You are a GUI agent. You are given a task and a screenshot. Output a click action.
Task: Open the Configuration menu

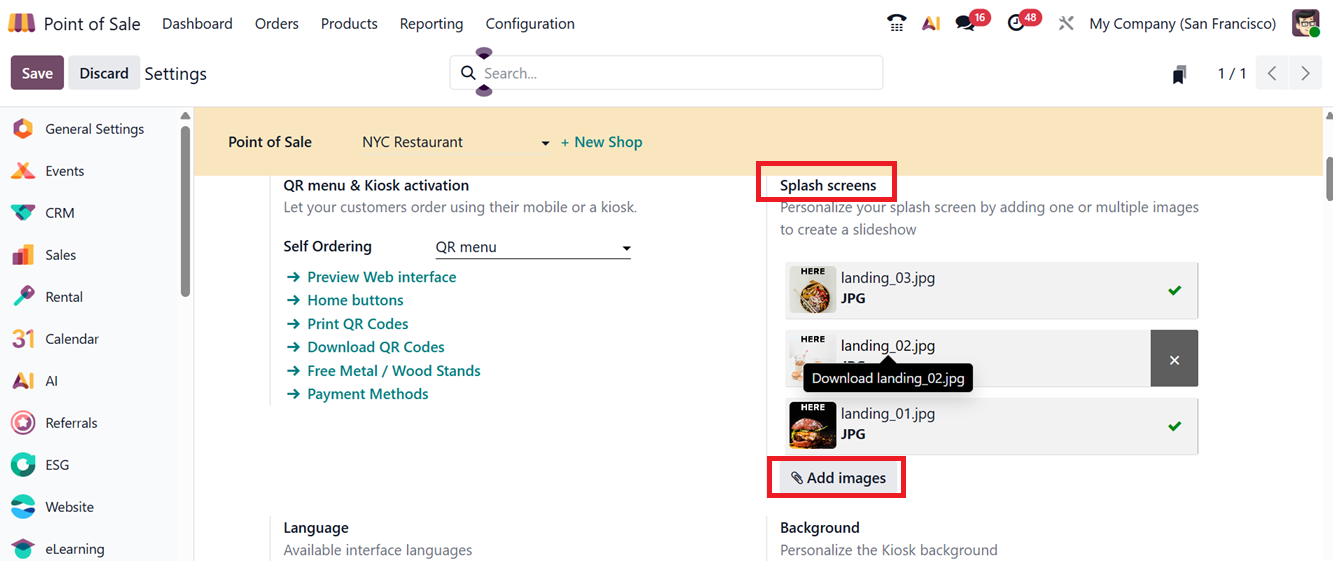point(530,23)
